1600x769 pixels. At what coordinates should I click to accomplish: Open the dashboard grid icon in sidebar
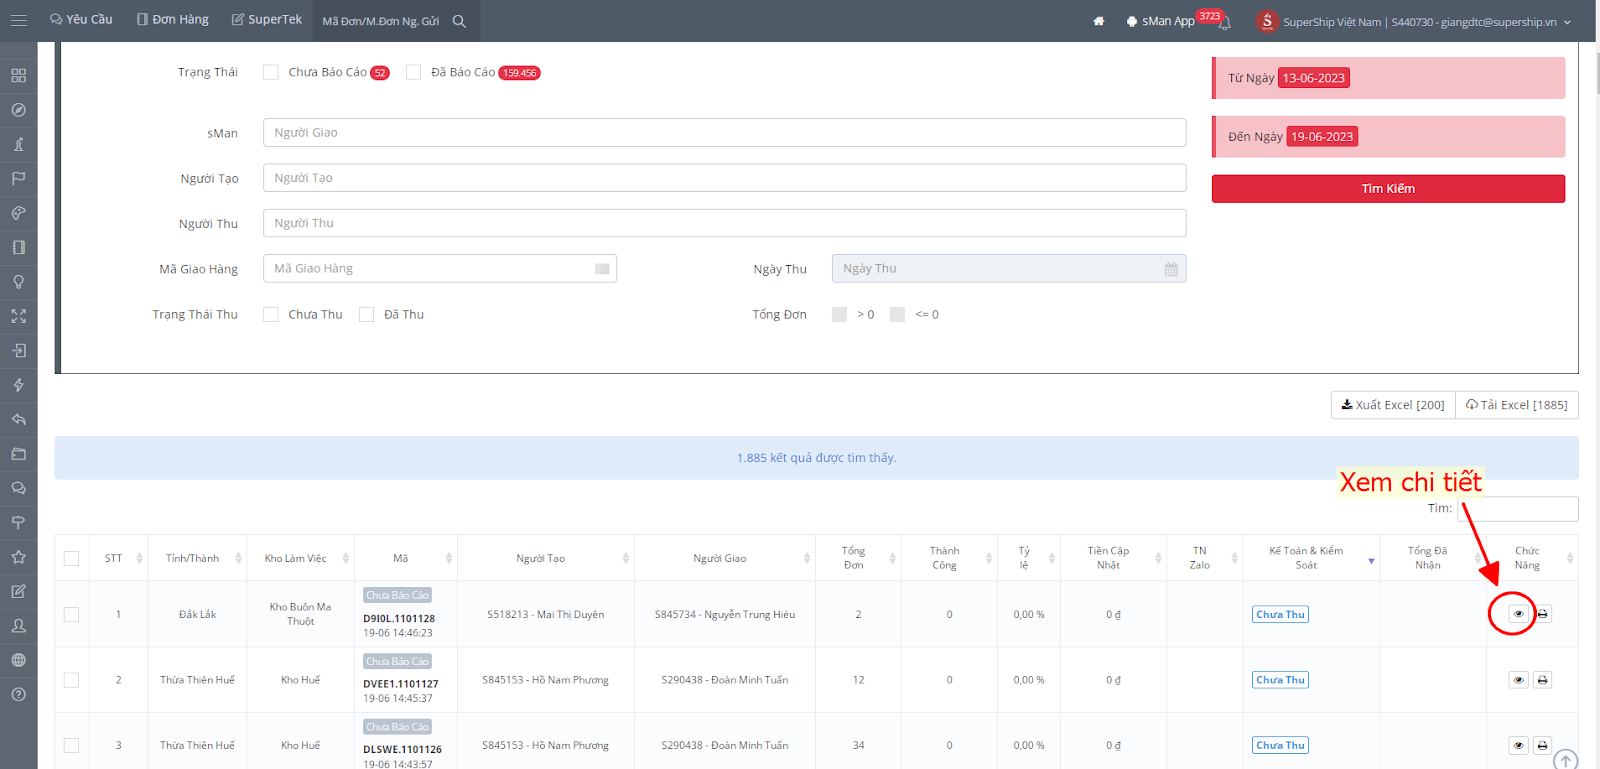click(18, 76)
